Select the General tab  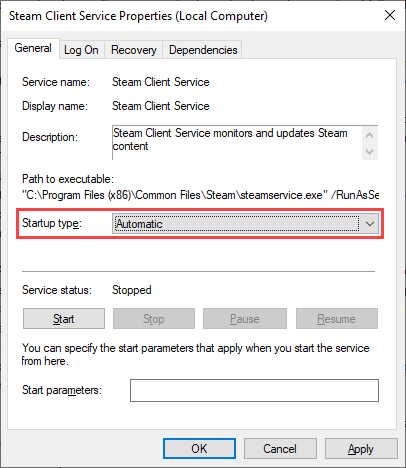tap(33, 48)
